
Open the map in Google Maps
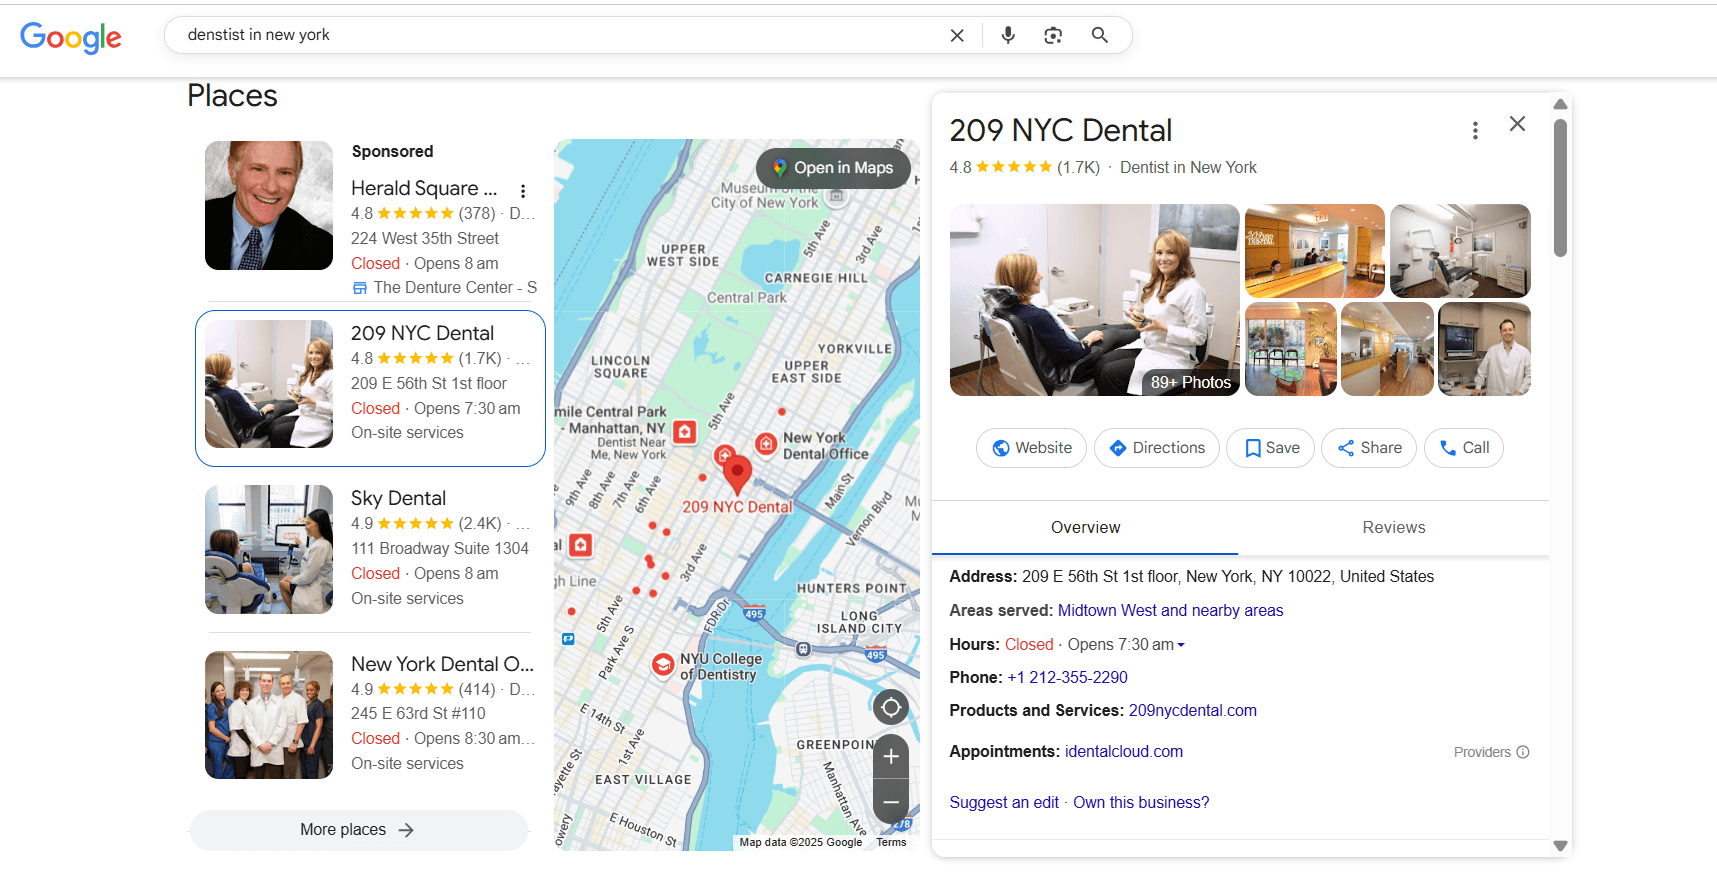833,168
